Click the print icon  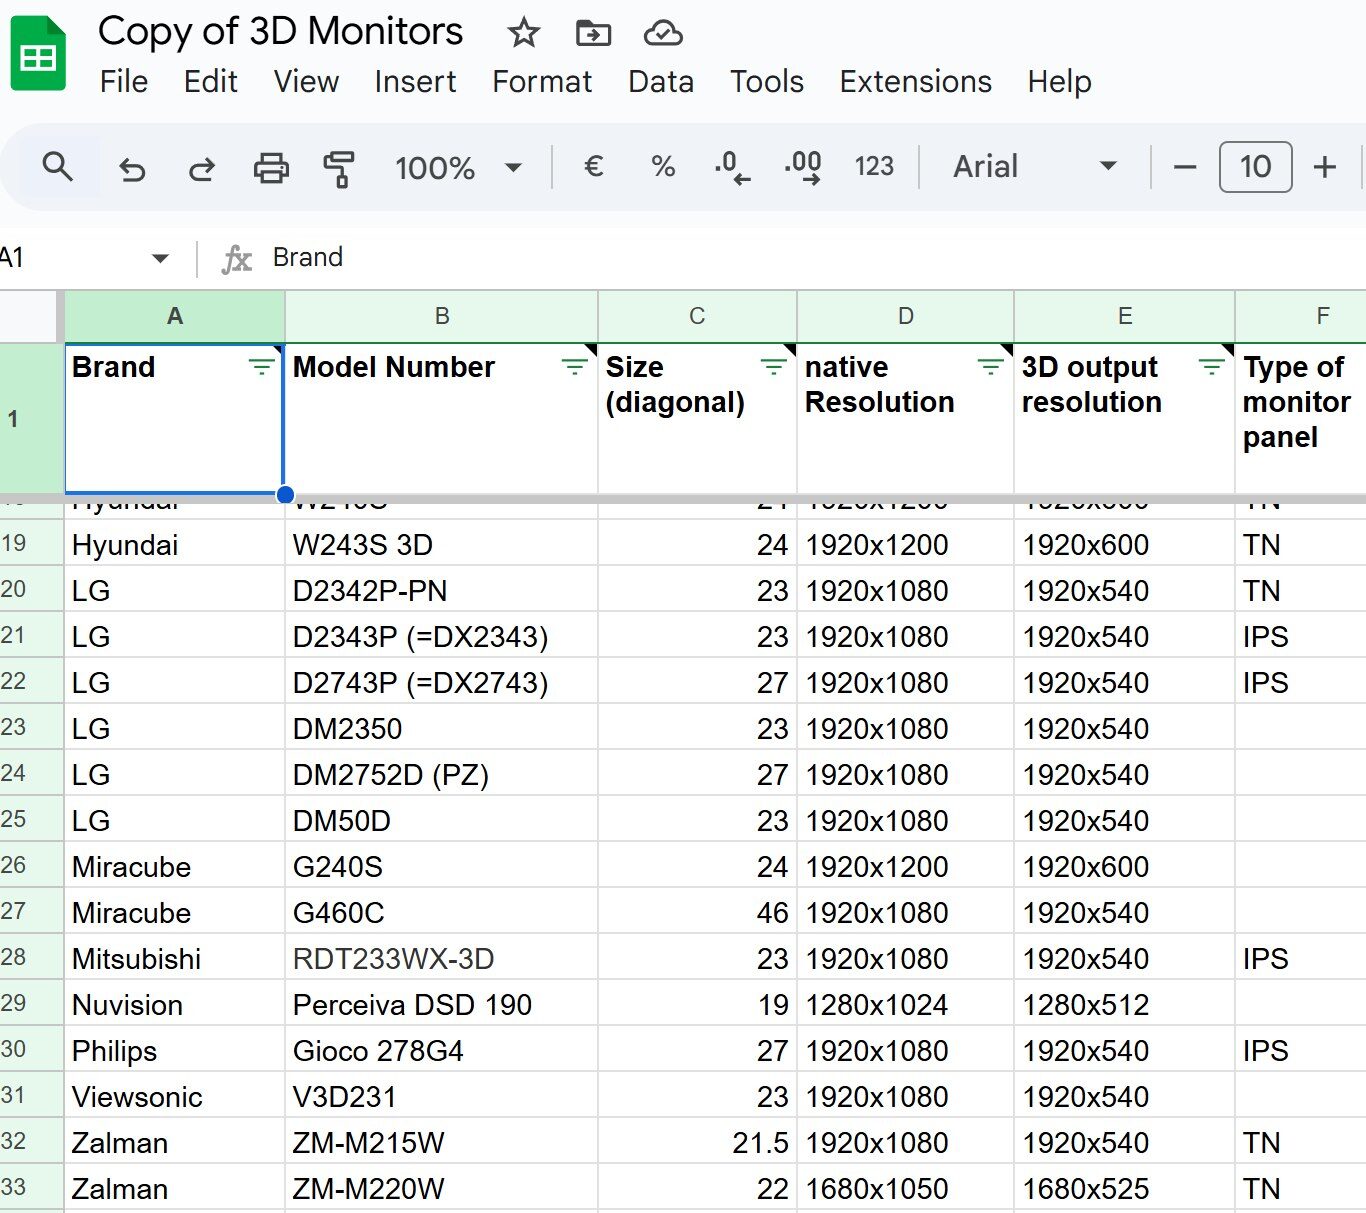pos(271,168)
